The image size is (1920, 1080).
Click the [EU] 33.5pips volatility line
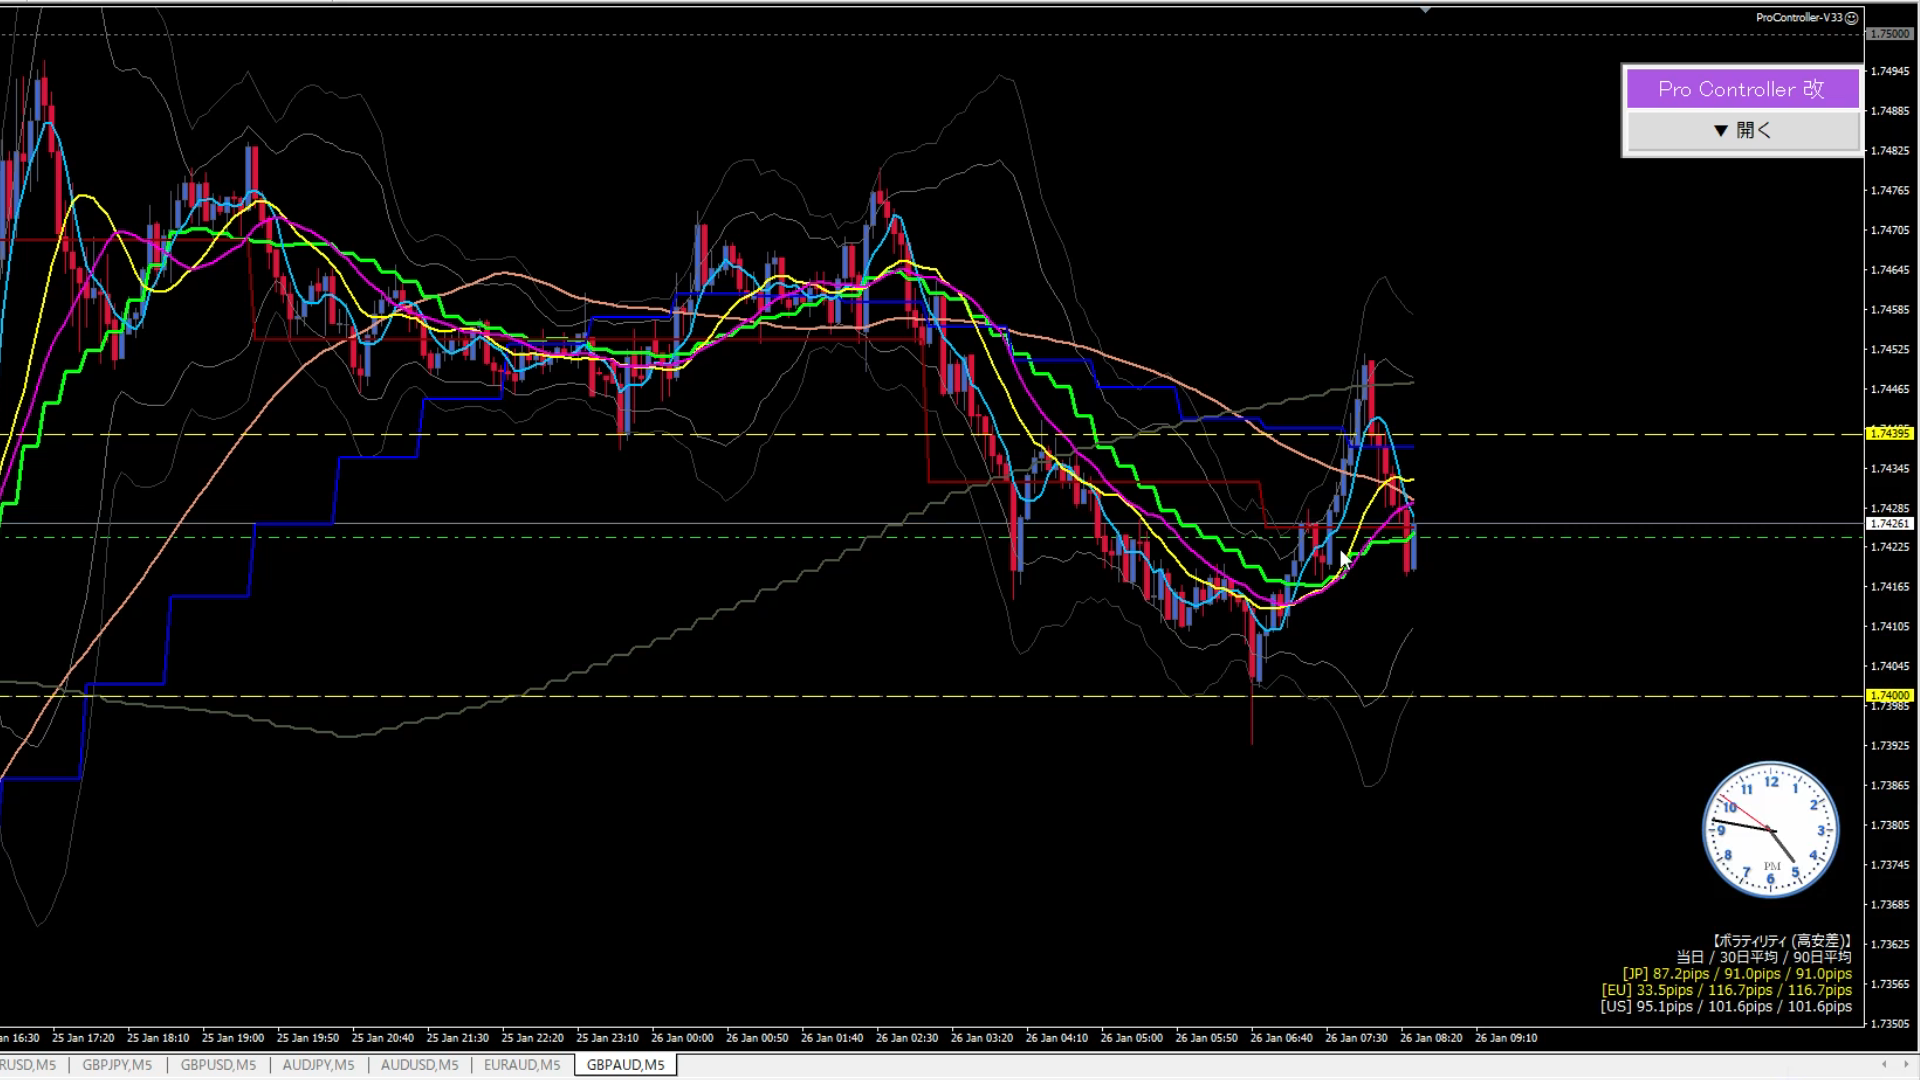[x=1726, y=990]
